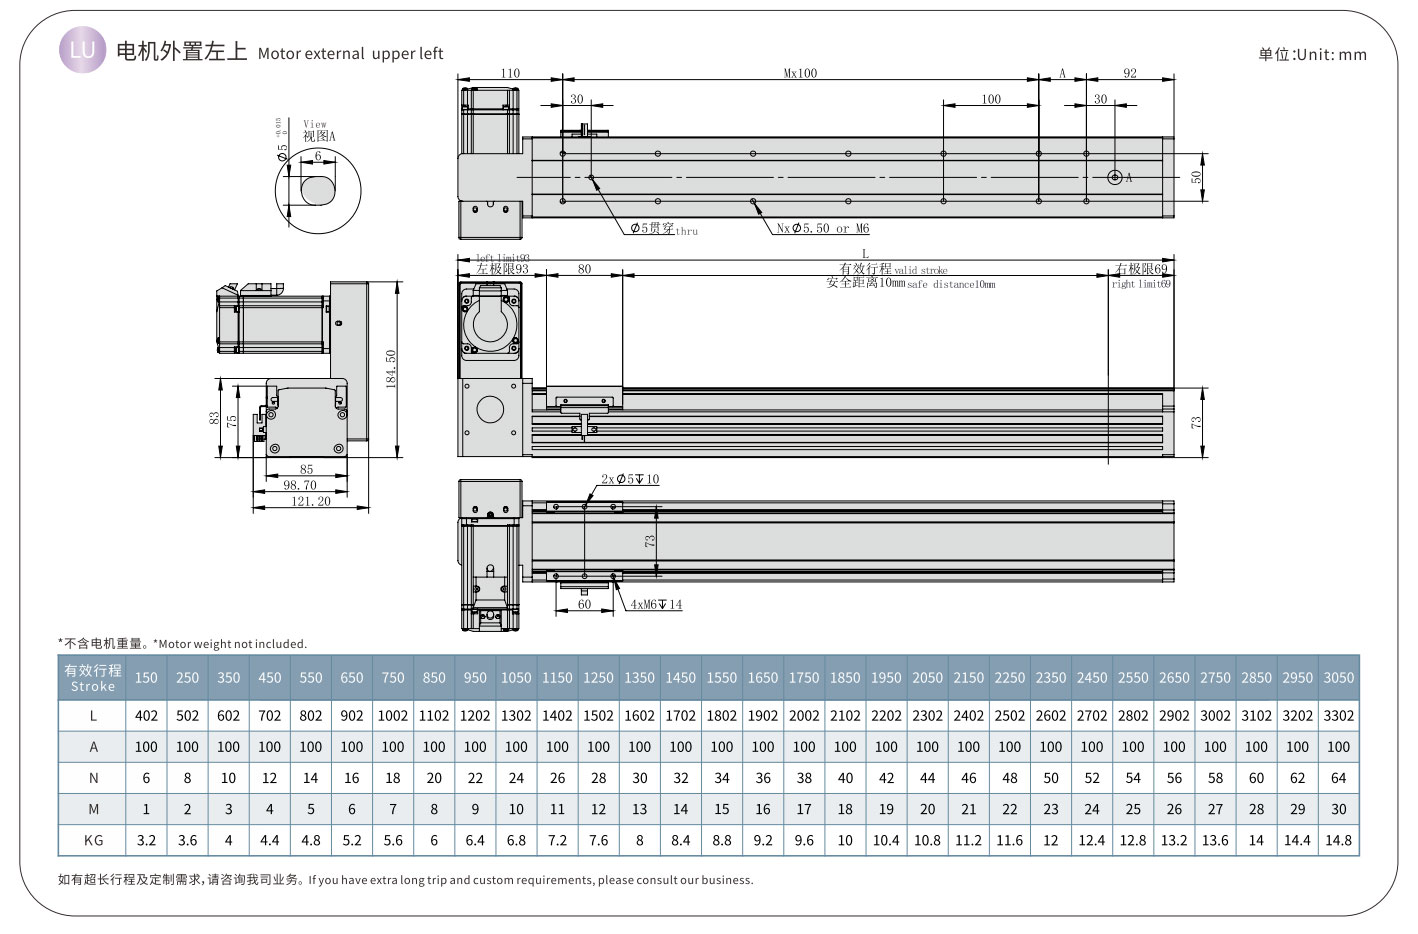The height and width of the screenshot is (934, 1418).
Task: Click the 'Mx100' dimension label
Action: click(x=800, y=73)
